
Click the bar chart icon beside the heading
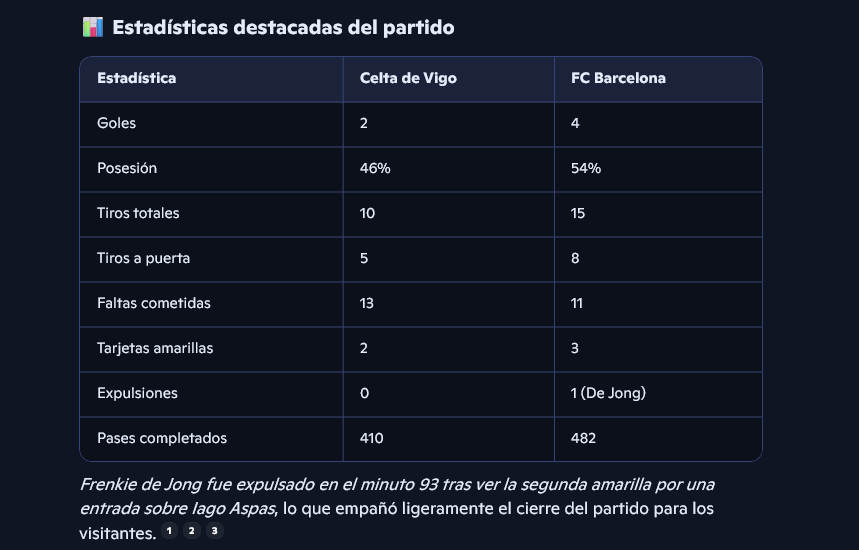click(x=92, y=27)
